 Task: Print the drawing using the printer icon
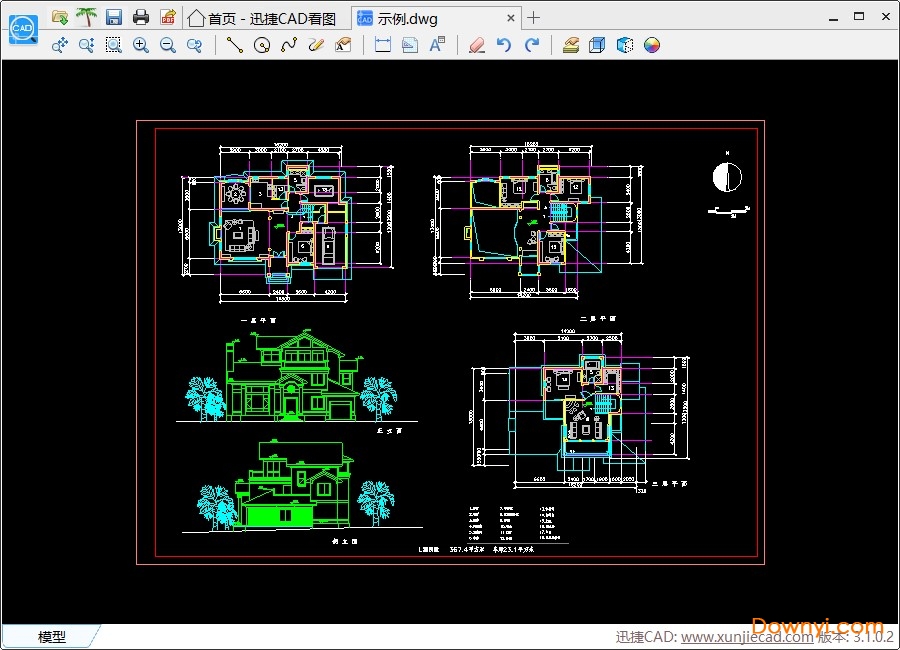coord(141,17)
